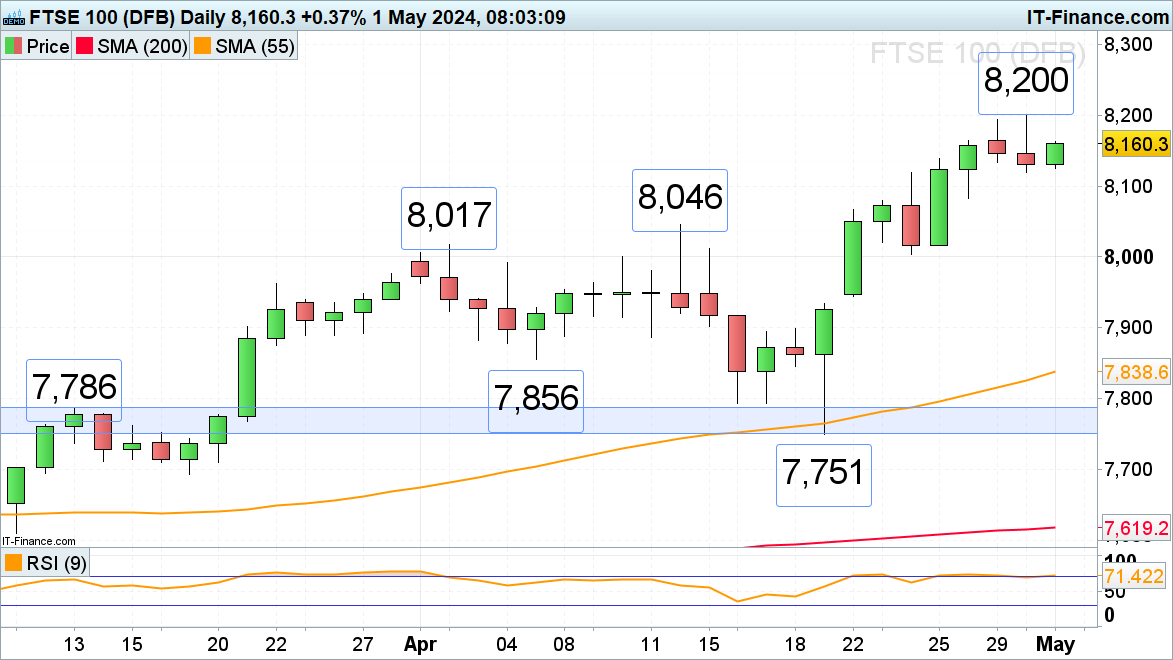Click the red SMA (200) legend swatch

point(85,46)
